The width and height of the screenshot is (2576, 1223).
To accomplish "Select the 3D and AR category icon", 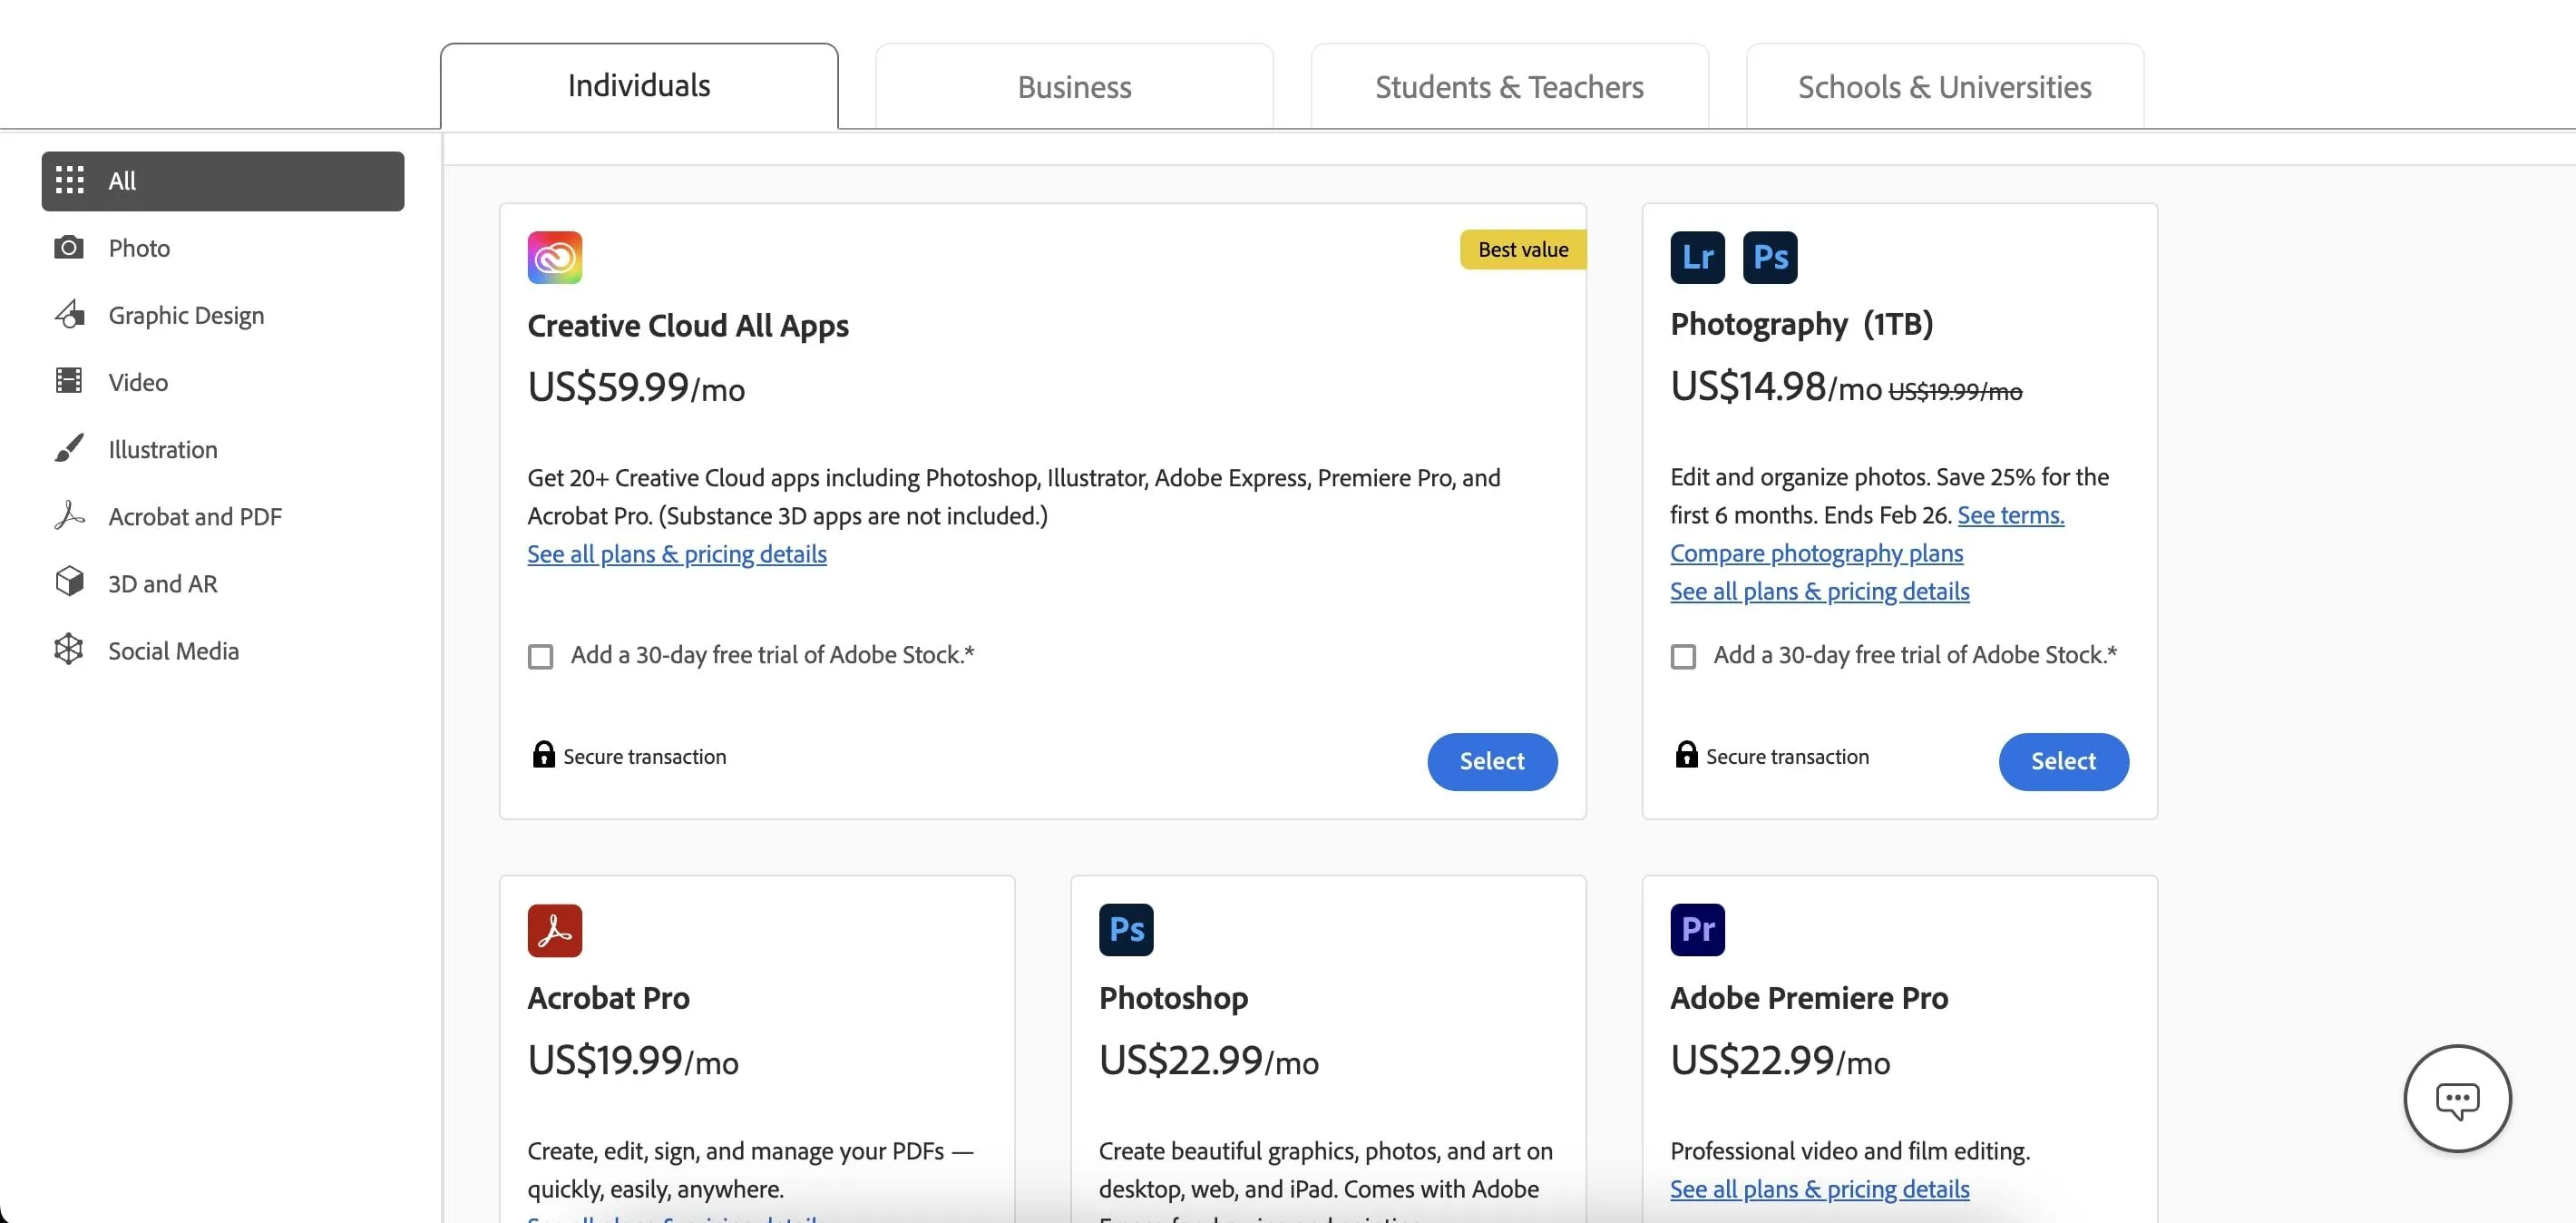I will (x=69, y=582).
